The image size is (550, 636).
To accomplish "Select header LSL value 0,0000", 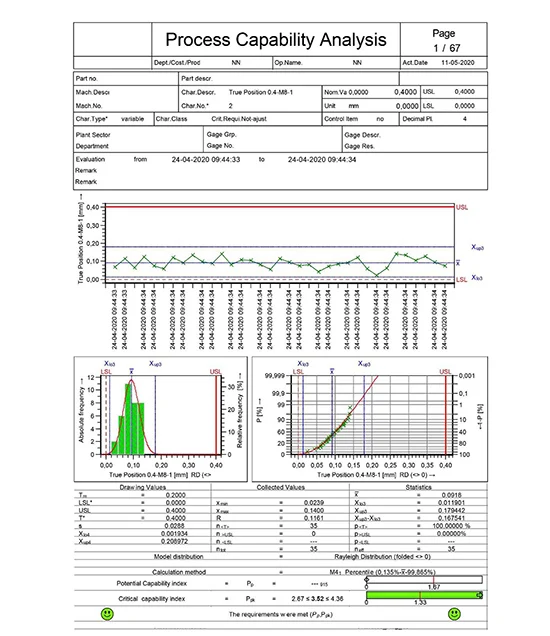I will [x=464, y=106].
